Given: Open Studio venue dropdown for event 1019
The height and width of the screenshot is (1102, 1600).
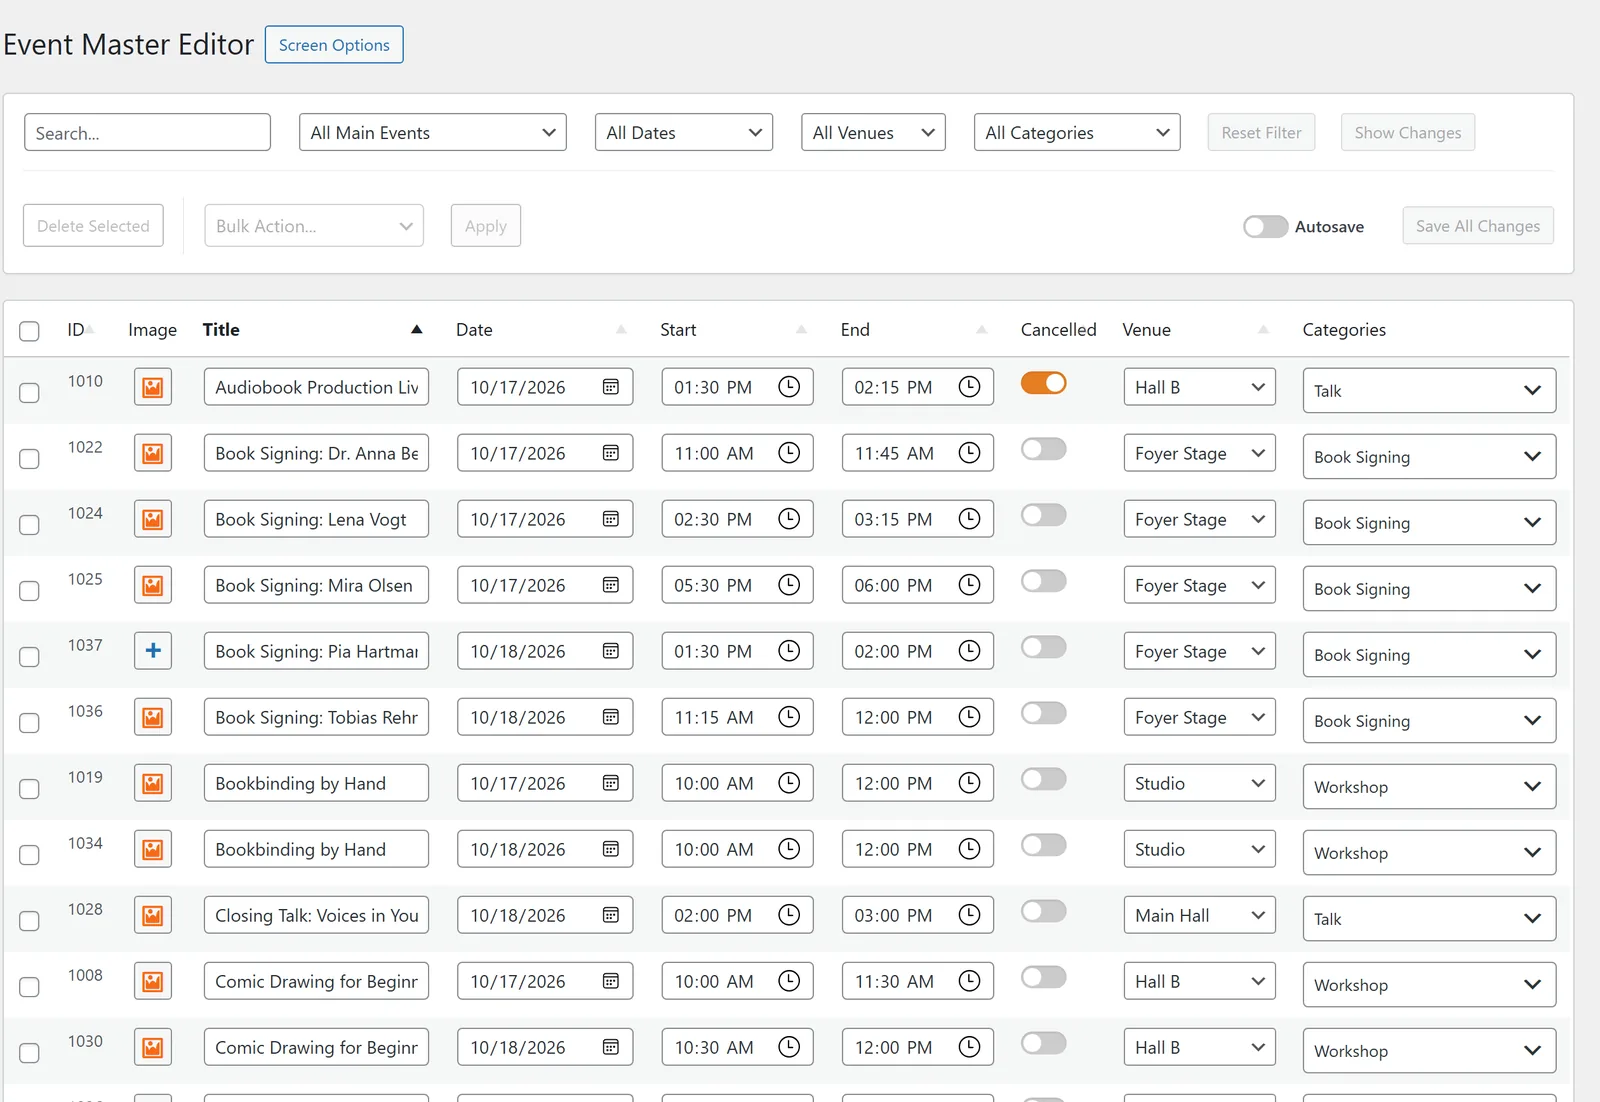Looking at the screenshot, I should point(1199,783).
